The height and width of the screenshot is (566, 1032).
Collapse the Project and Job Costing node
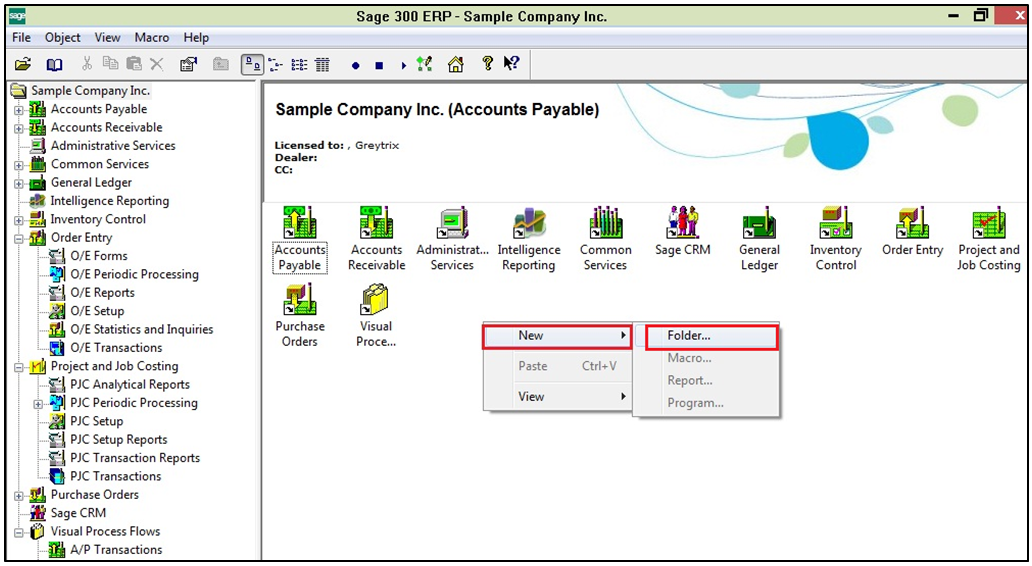[18, 367]
